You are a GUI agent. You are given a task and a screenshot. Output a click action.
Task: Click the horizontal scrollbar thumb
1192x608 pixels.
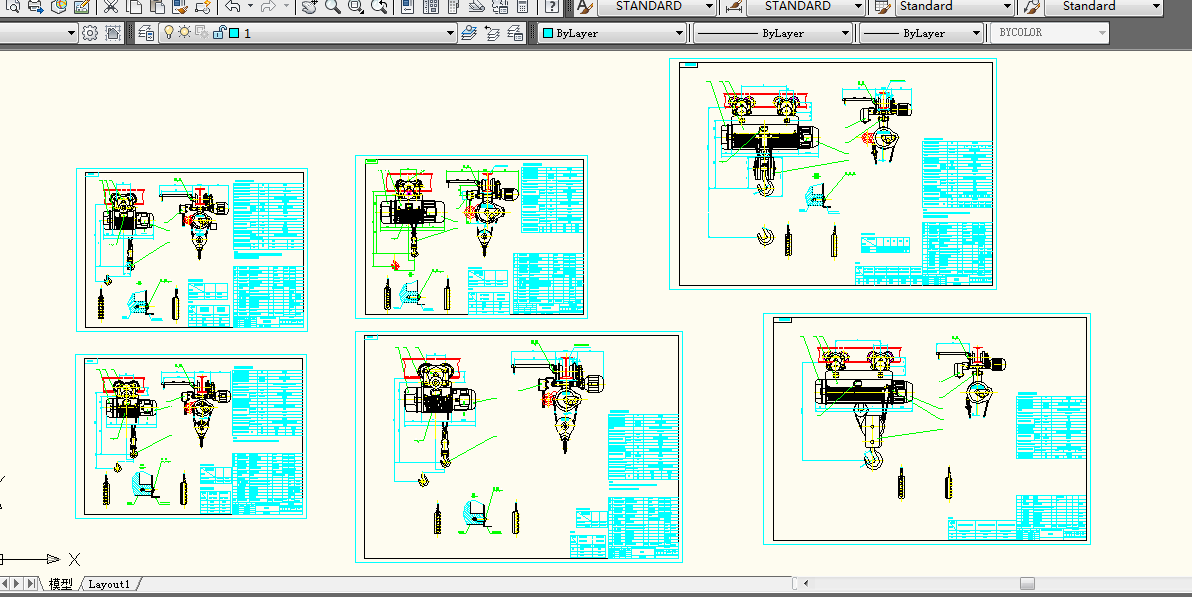click(1027, 584)
